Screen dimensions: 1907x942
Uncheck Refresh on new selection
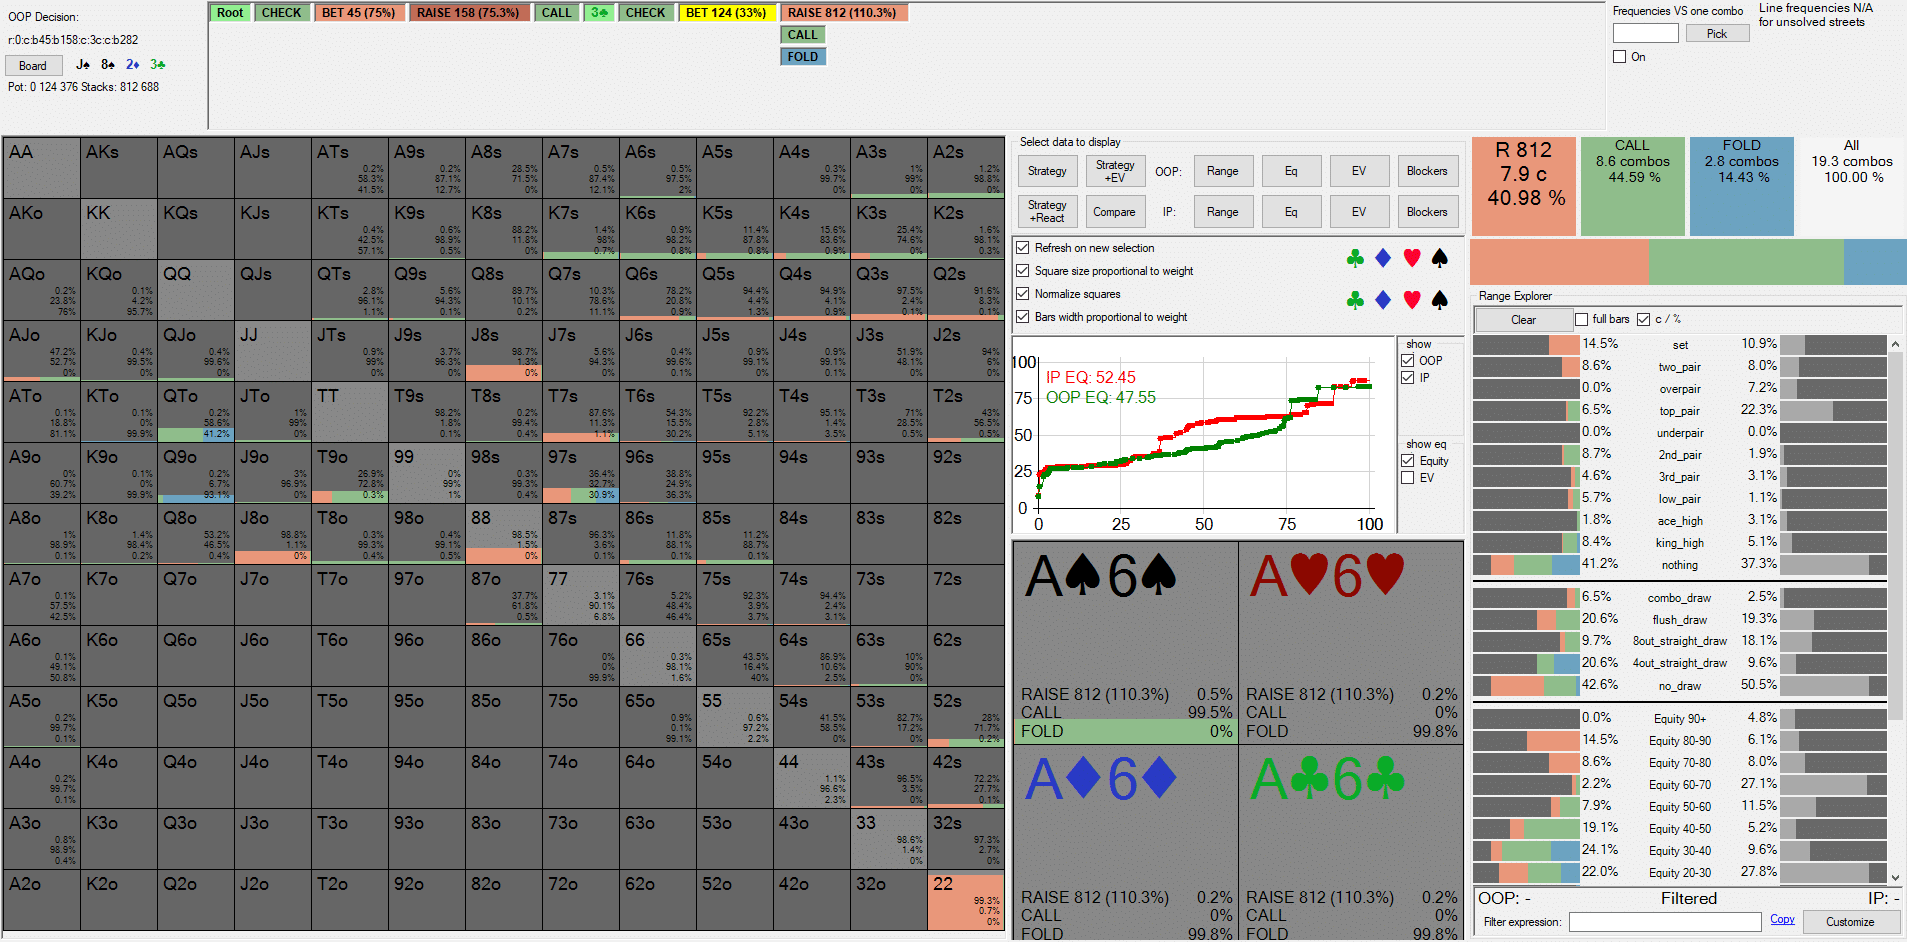click(1022, 248)
